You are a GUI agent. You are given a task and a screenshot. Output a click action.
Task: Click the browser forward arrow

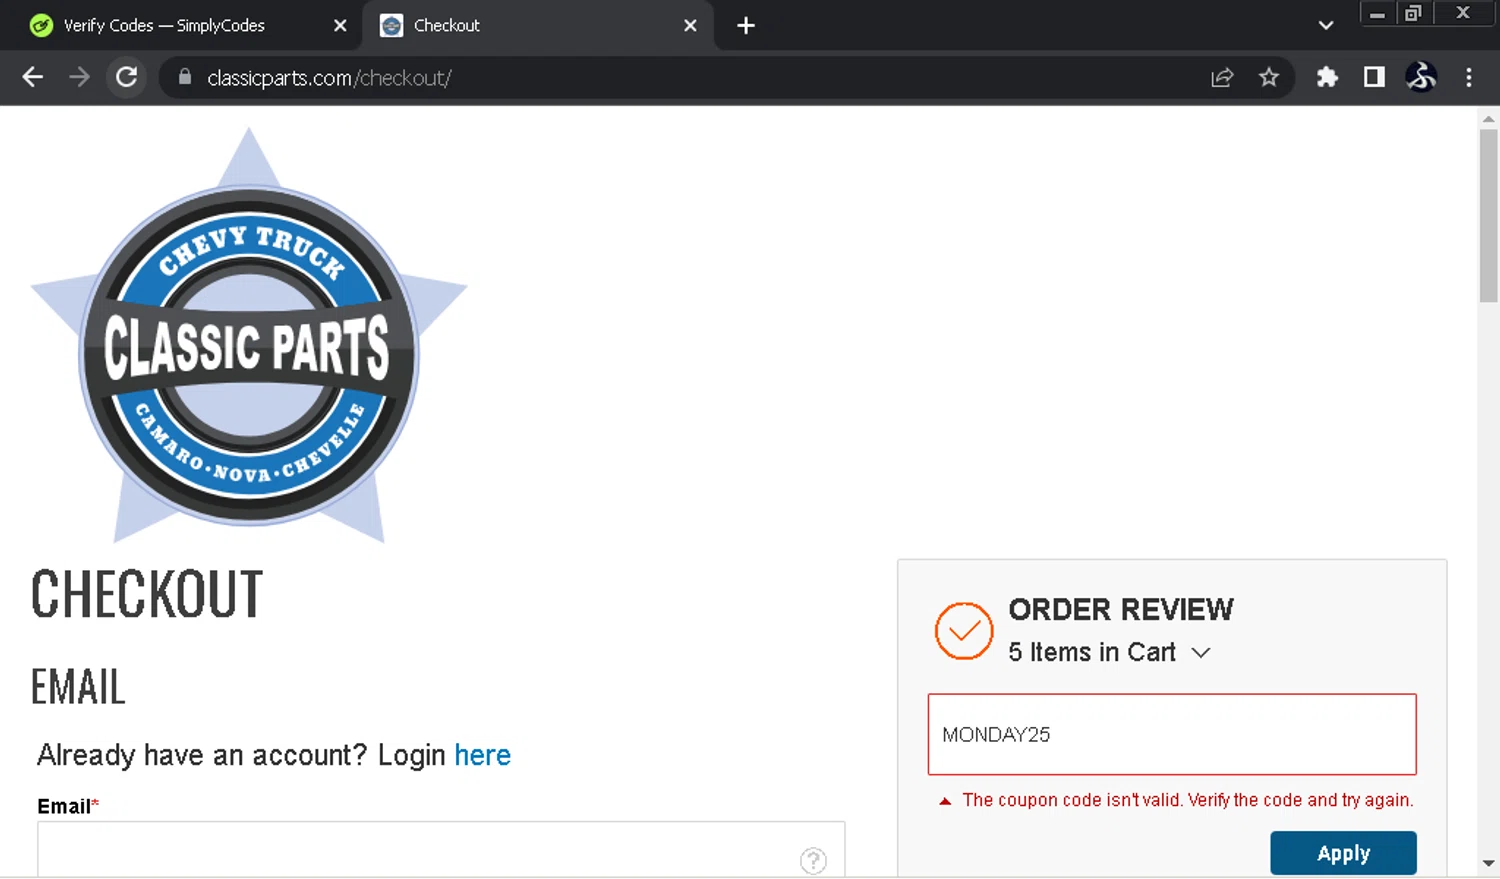coord(79,77)
